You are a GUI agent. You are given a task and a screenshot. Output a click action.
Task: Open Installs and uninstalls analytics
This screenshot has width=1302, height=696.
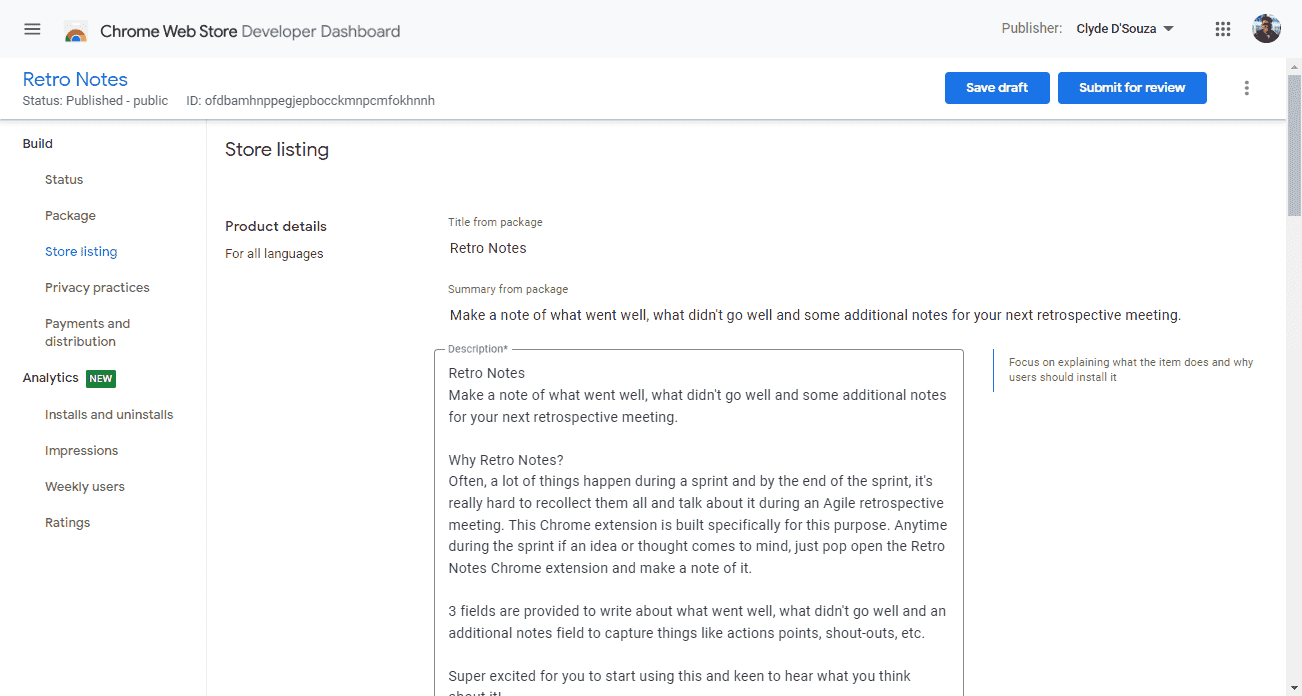[x=109, y=415]
